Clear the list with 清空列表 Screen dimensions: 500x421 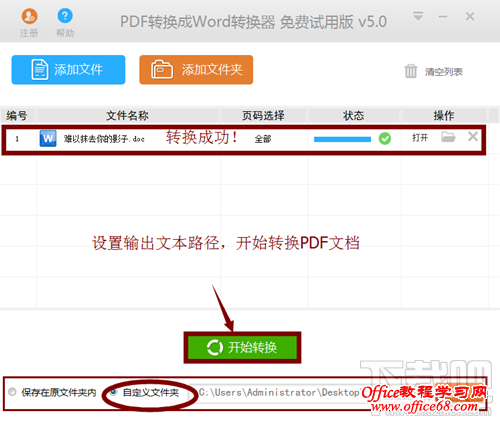444,72
